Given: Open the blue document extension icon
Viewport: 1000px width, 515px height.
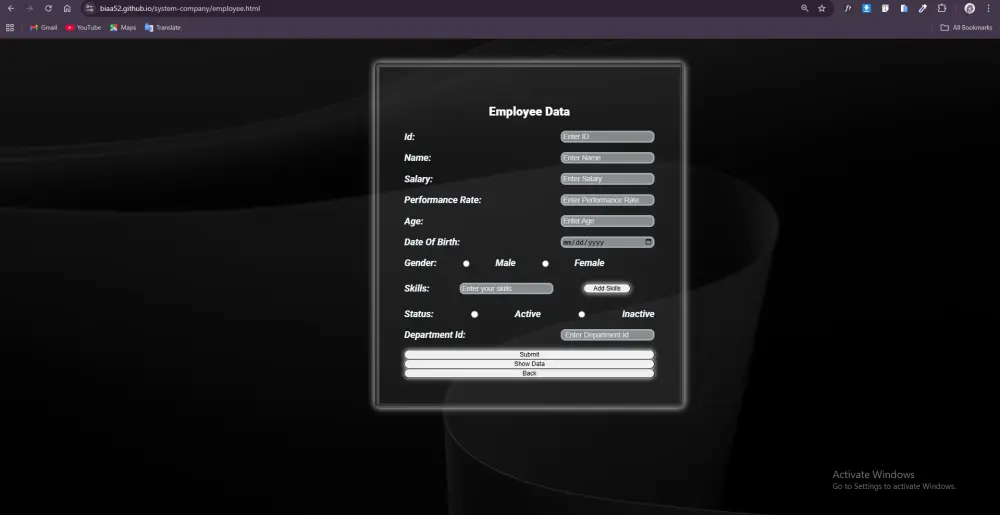Looking at the screenshot, I should [904, 8].
